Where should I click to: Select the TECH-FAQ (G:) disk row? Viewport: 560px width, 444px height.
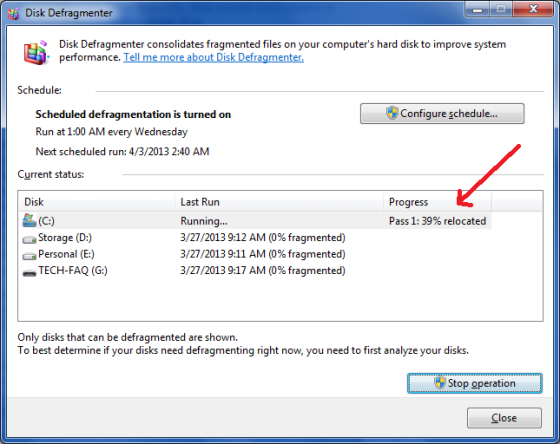[x=255, y=270]
